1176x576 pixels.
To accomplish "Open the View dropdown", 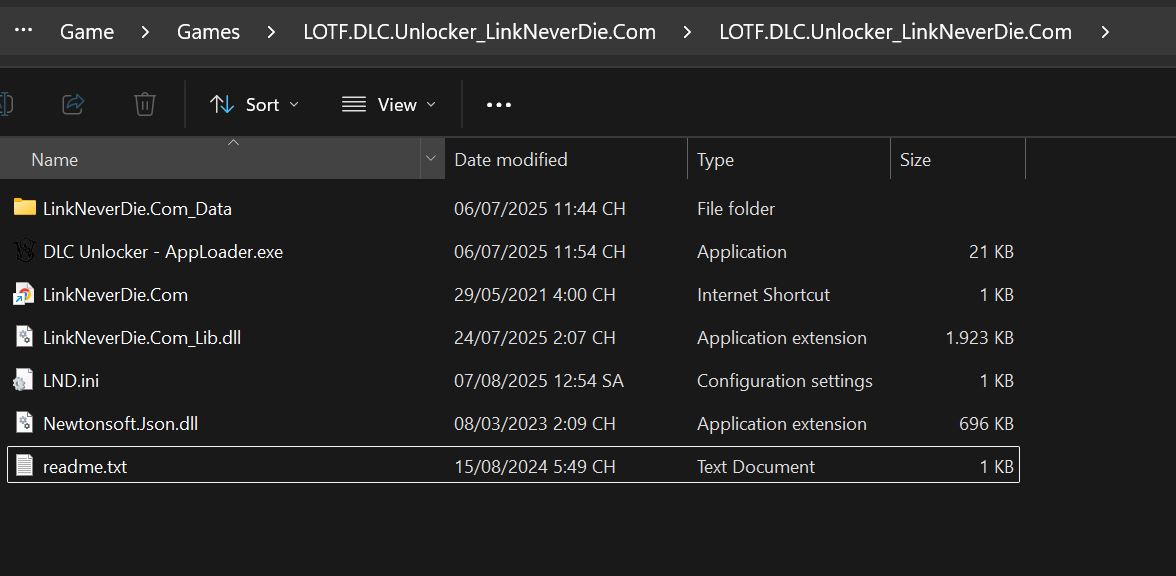I will coord(388,104).
